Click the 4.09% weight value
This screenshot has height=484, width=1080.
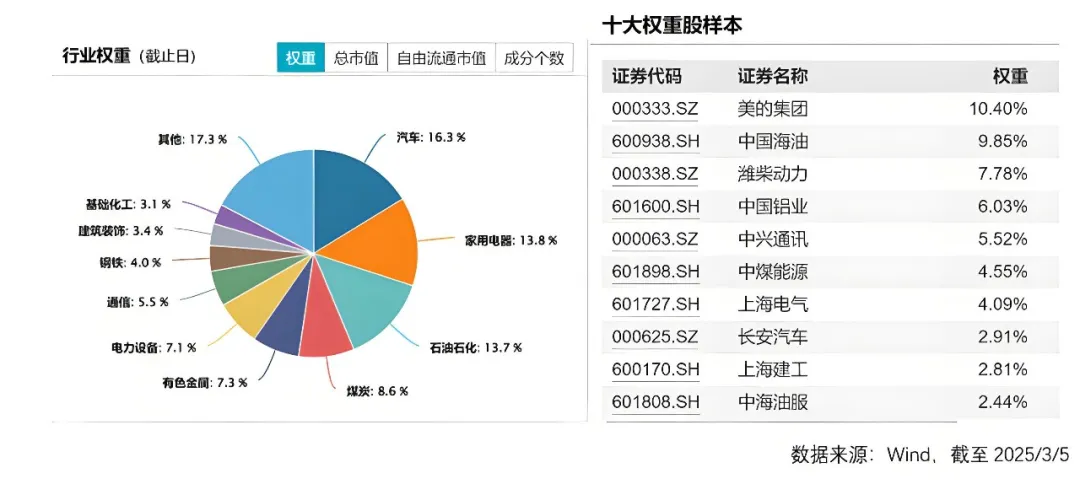[1003, 304]
